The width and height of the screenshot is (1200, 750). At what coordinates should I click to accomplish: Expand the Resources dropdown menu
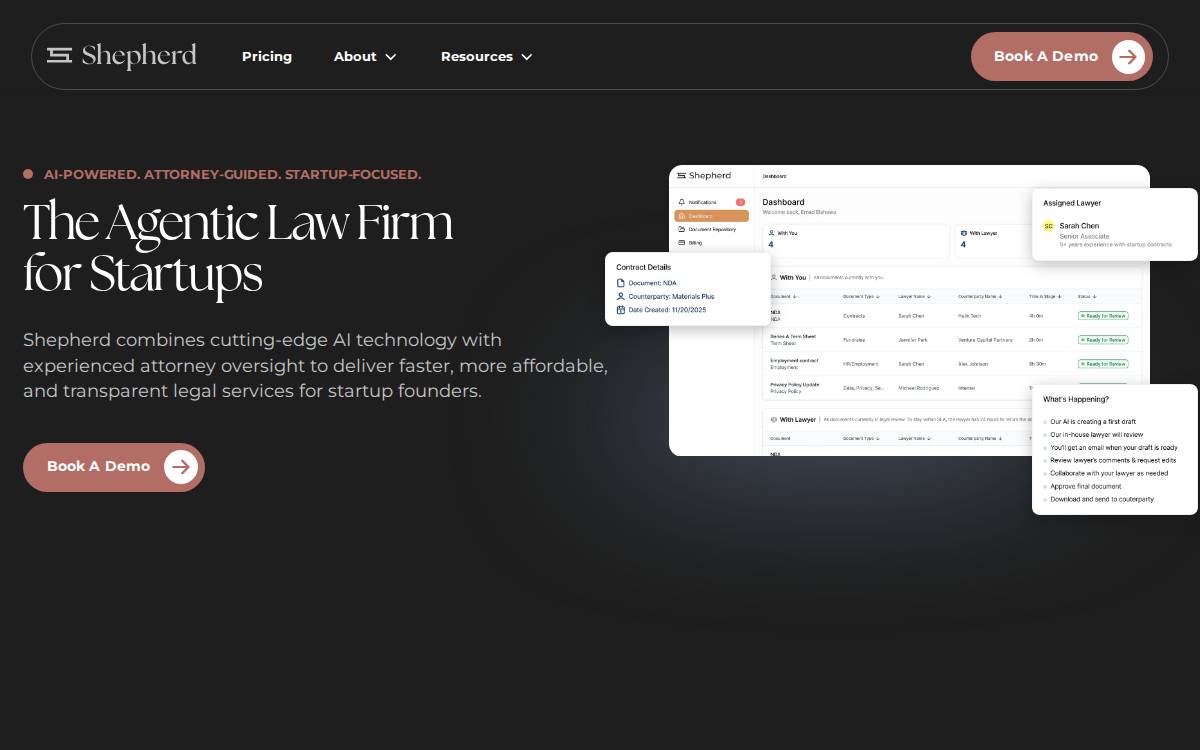pyautogui.click(x=487, y=57)
